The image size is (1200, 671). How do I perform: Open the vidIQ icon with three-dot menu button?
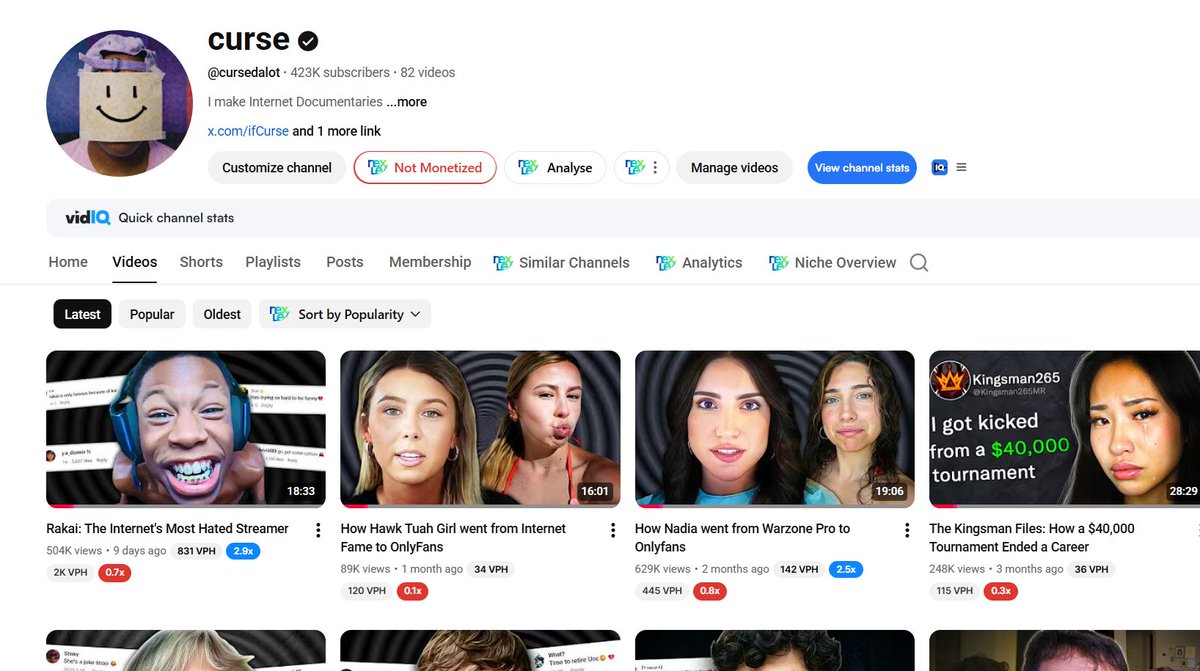(641, 168)
